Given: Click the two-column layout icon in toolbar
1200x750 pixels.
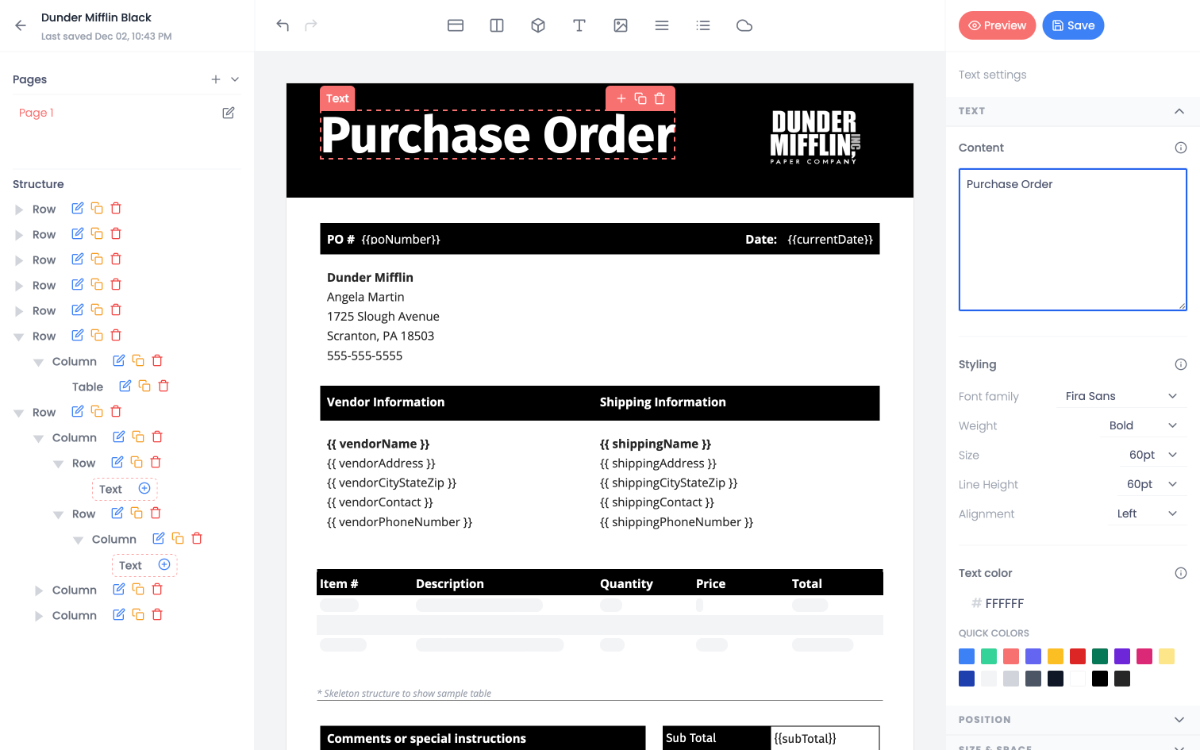Looking at the screenshot, I should coord(496,25).
